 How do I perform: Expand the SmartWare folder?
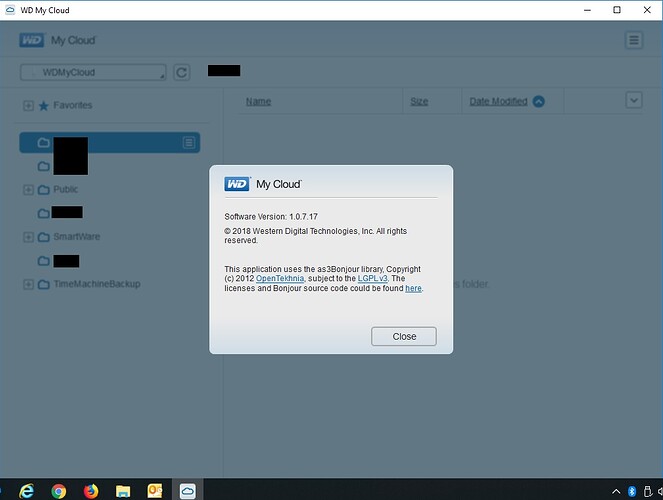tap(28, 237)
